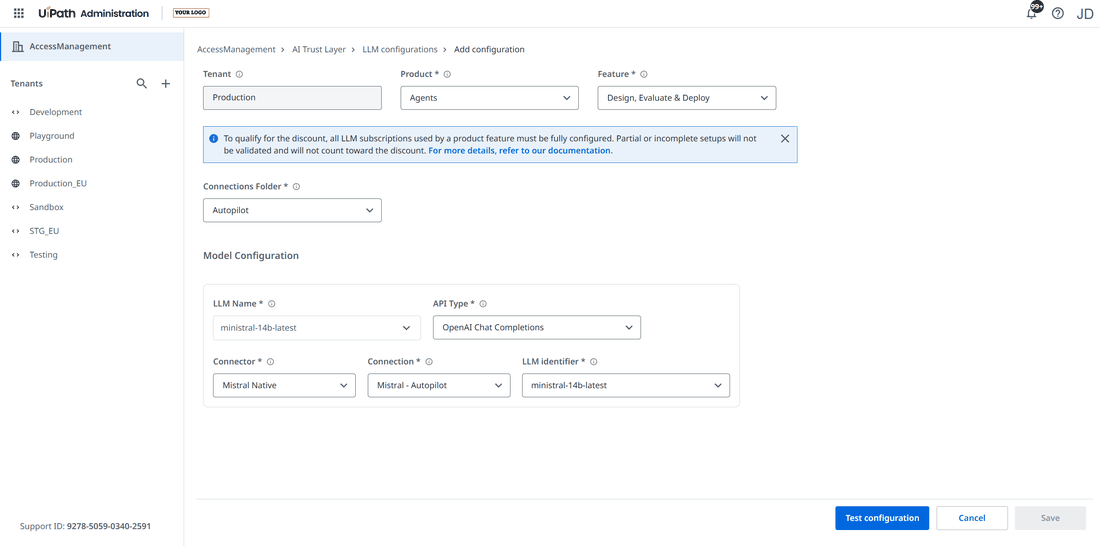The height and width of the screenshot is (546, 1100).
Task: Go to AccessManagement breadcrumb
Action: tap(236, 50)
